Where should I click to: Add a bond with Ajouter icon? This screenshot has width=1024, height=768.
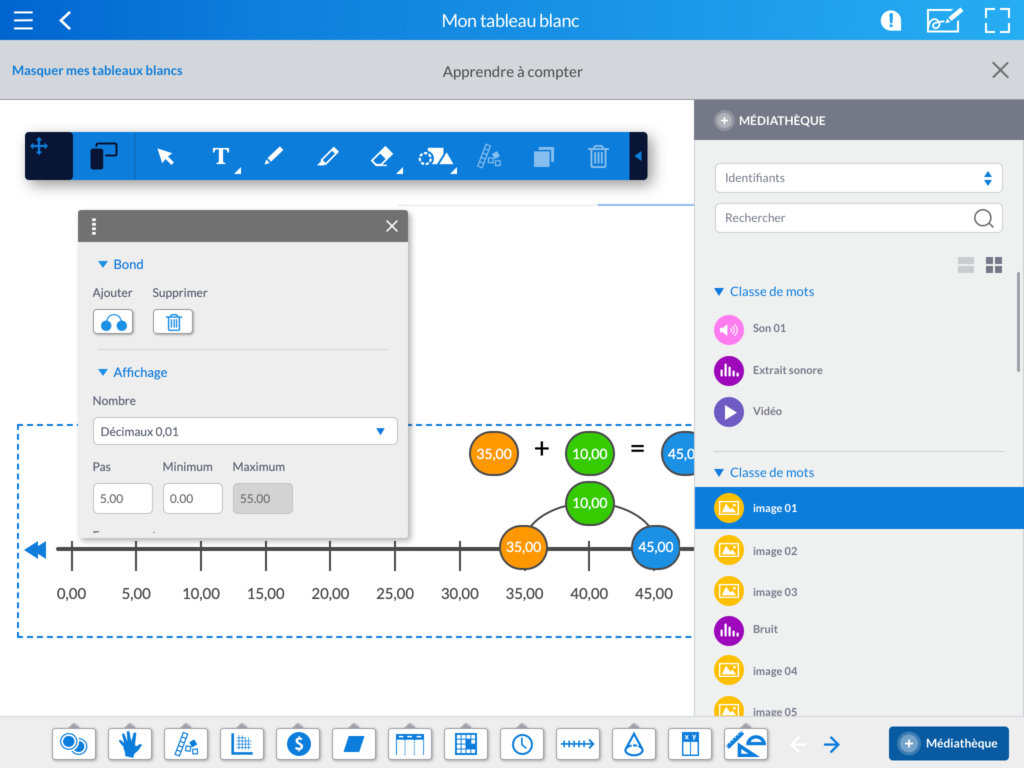[x=113, y=322]
